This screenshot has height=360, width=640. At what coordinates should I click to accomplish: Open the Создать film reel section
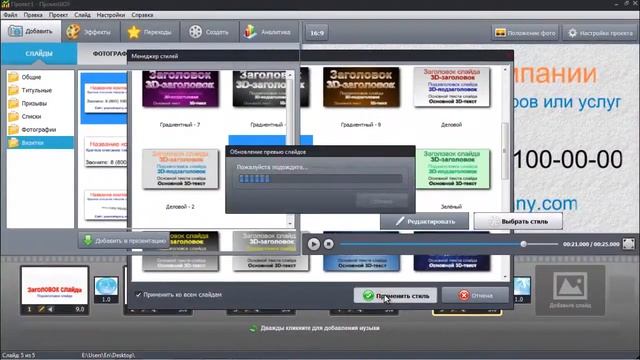click(209, 32)
